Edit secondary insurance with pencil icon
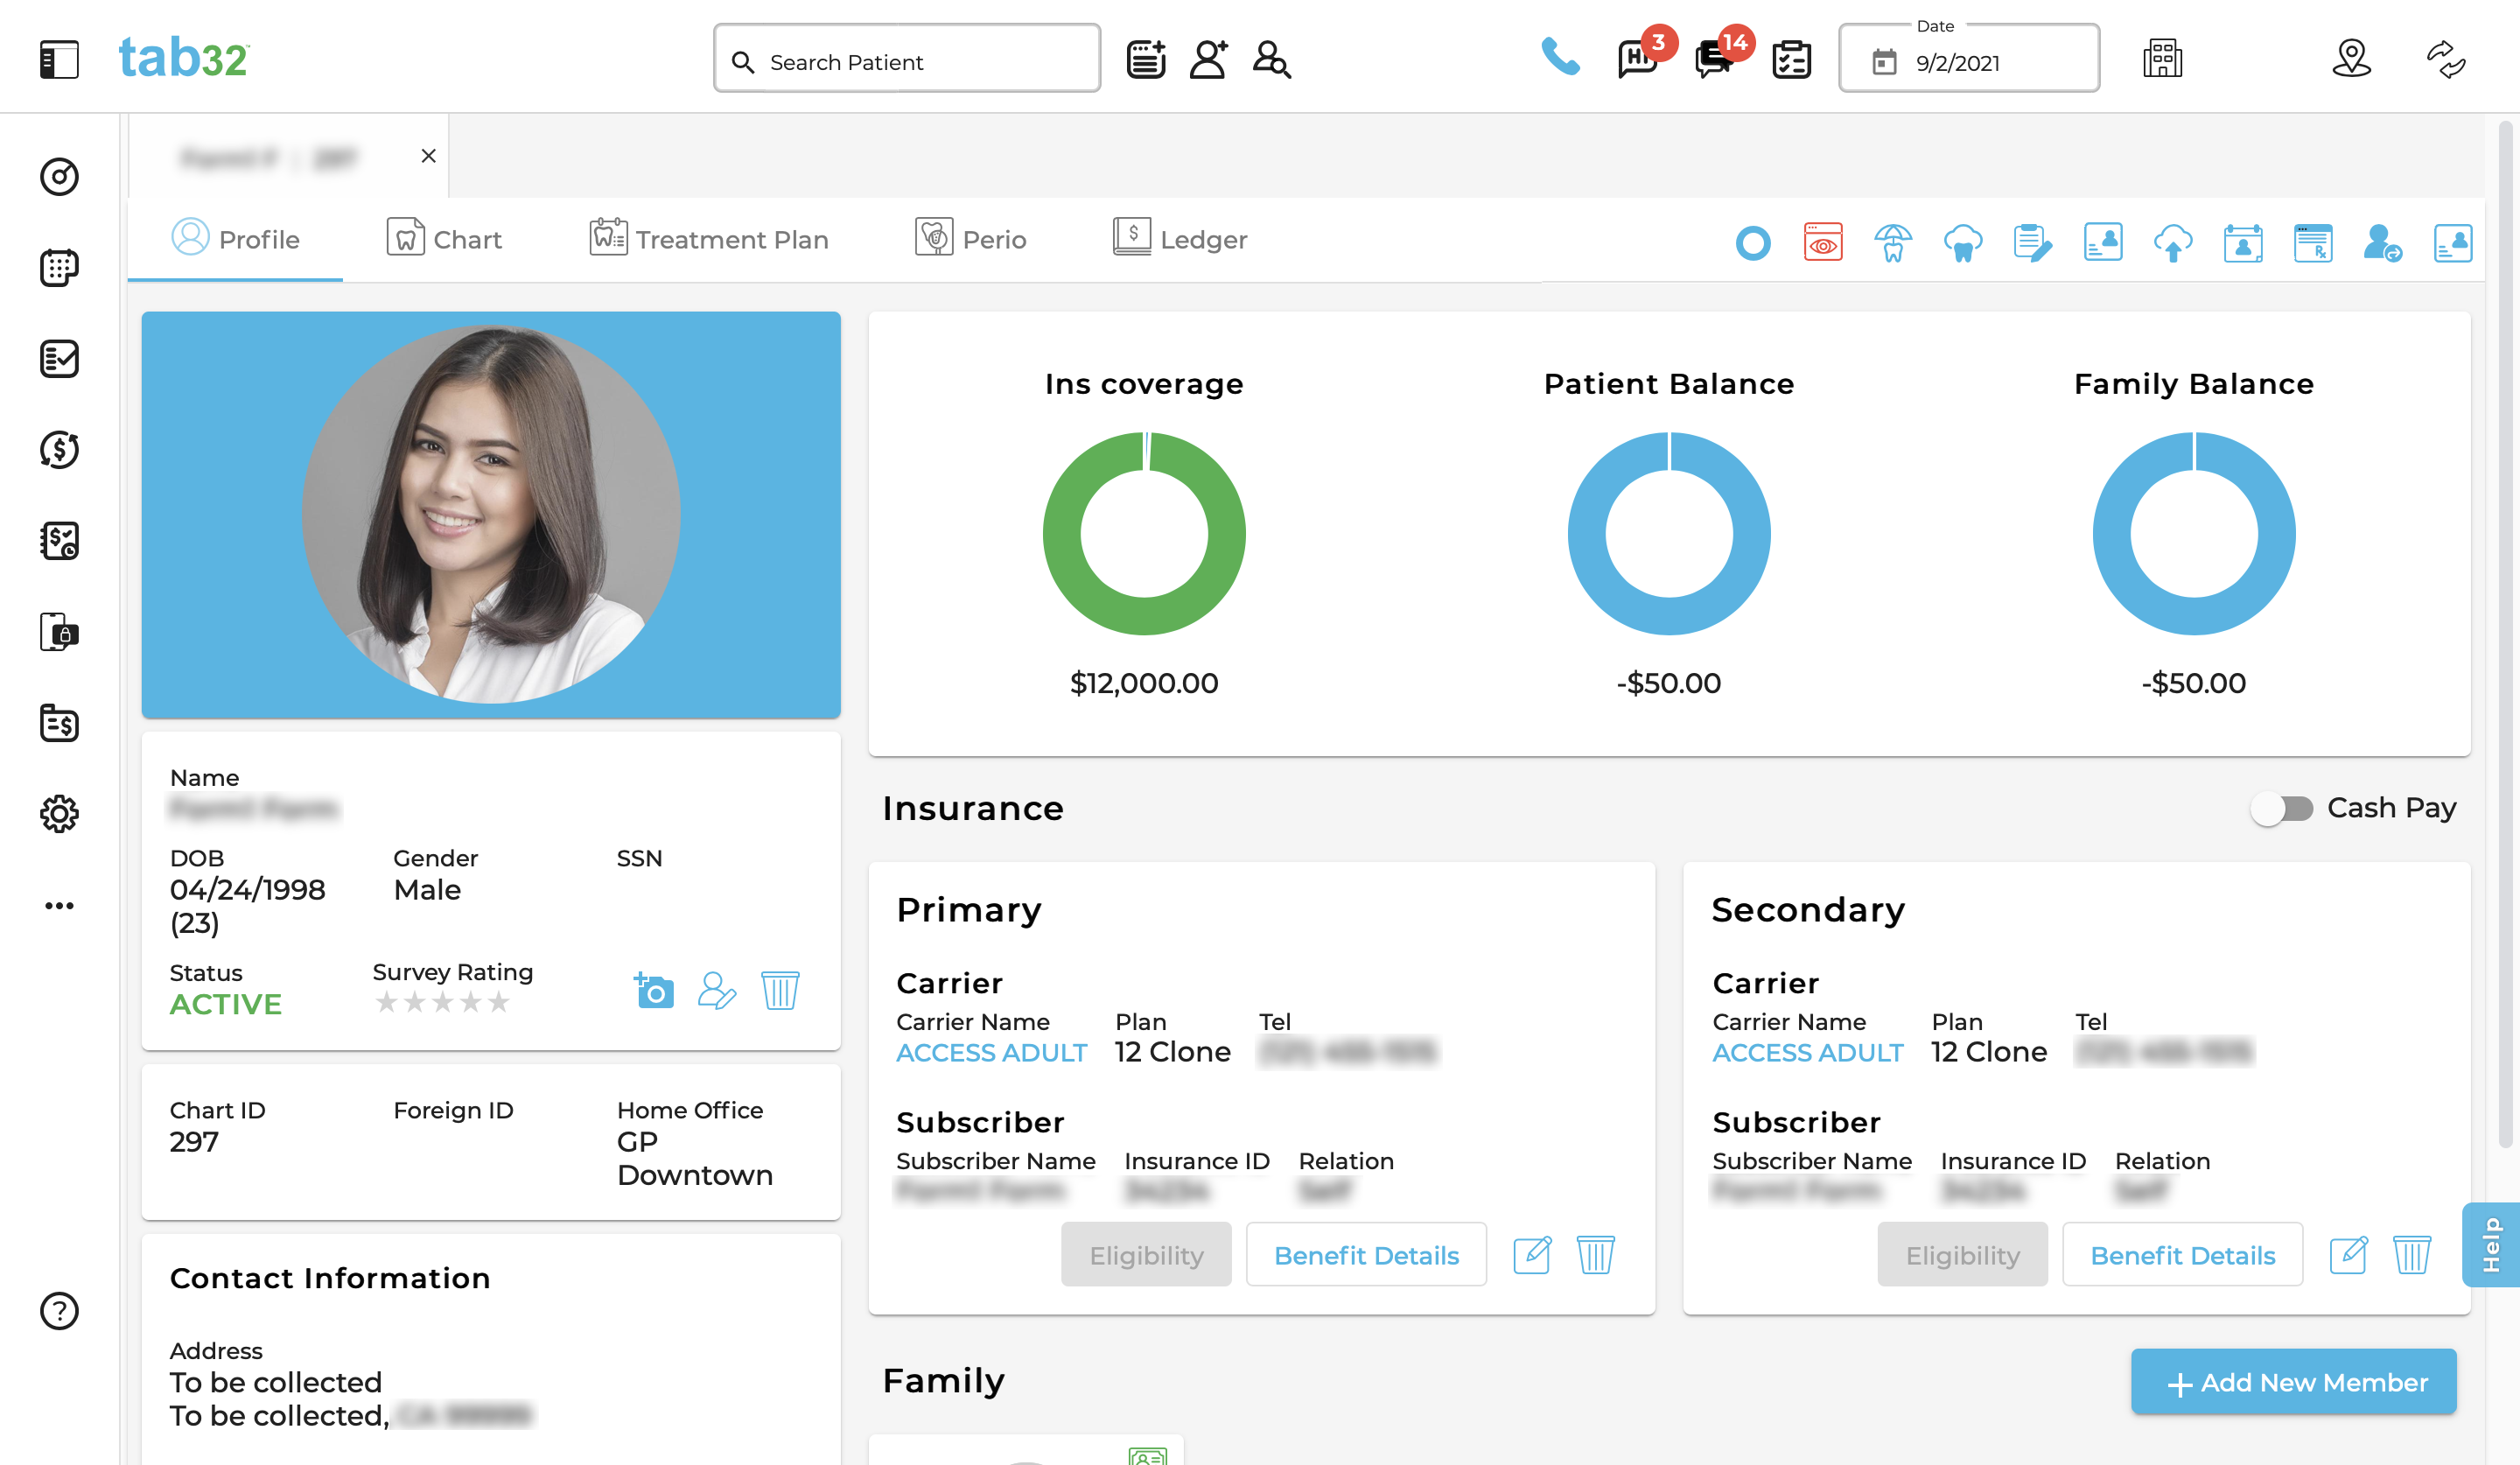The width and height of the screenshot is (2520, 1465). [x=2347, y=1254]
